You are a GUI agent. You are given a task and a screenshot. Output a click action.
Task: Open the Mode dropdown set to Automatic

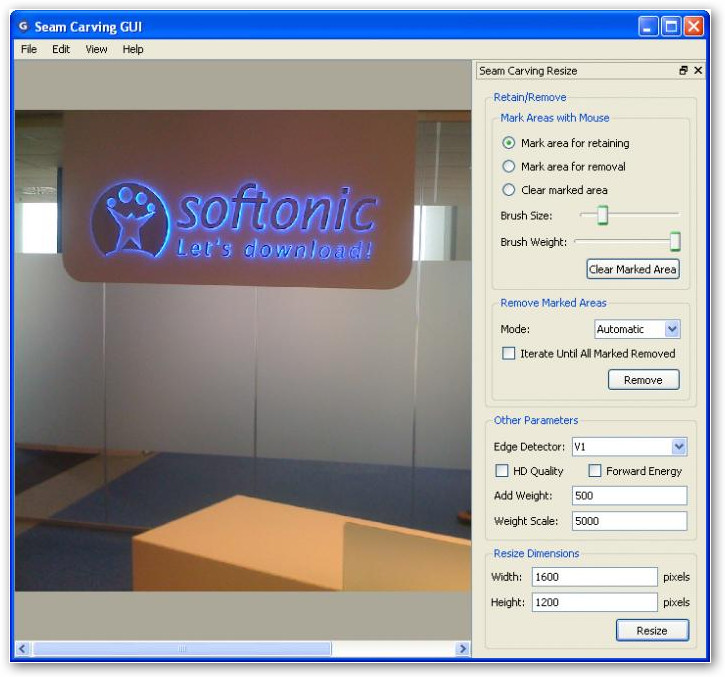click(x=637, y=329)
